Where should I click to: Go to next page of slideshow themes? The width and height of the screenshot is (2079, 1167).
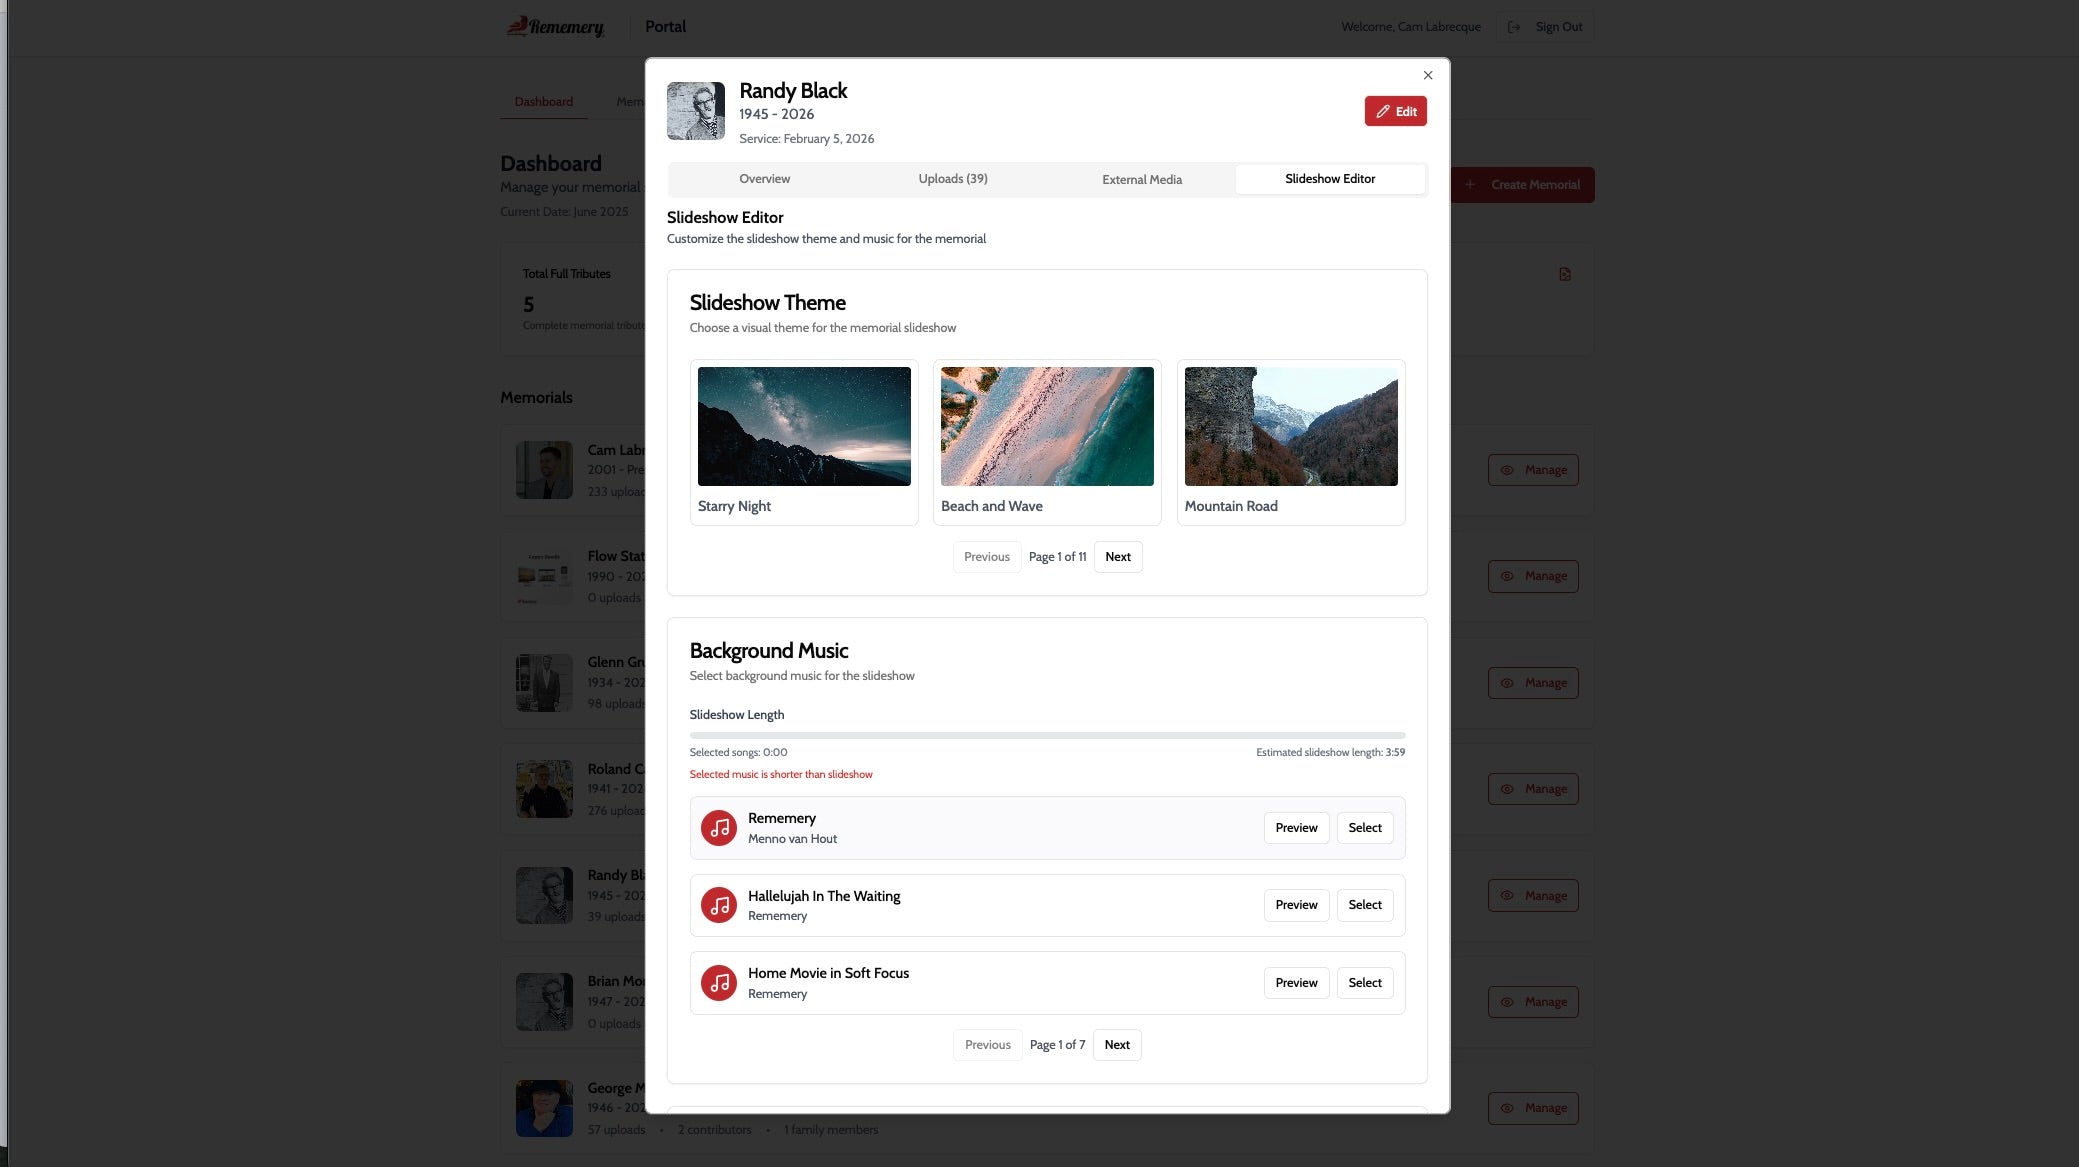[x=1117, y=557]
